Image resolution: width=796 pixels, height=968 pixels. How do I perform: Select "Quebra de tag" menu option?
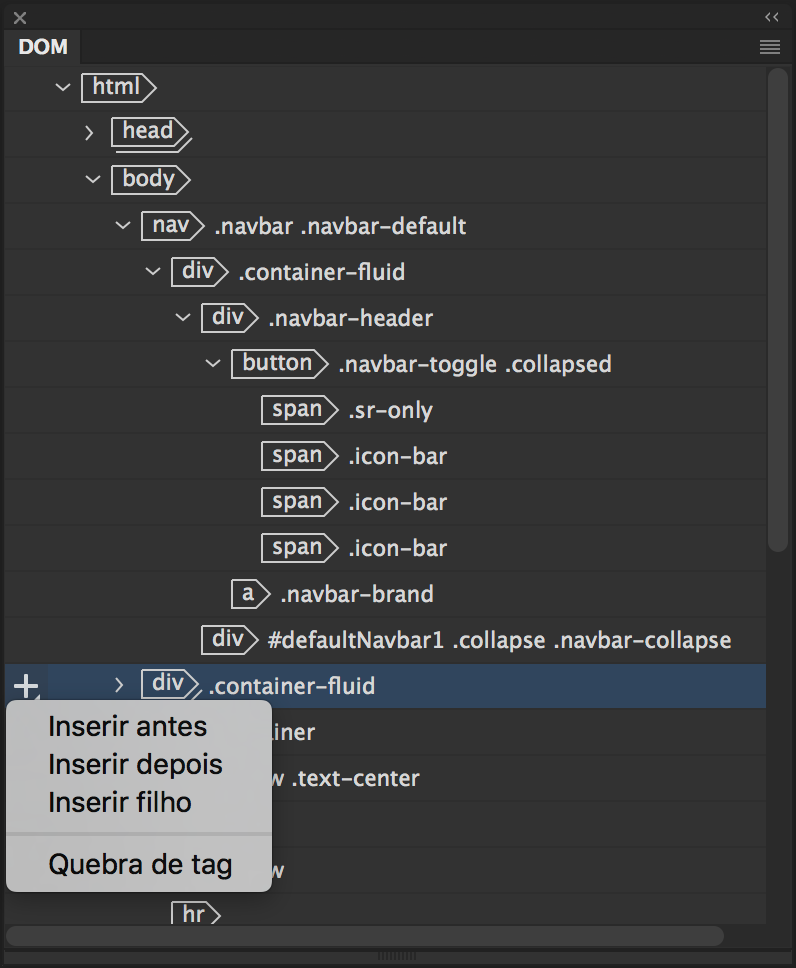140,864
